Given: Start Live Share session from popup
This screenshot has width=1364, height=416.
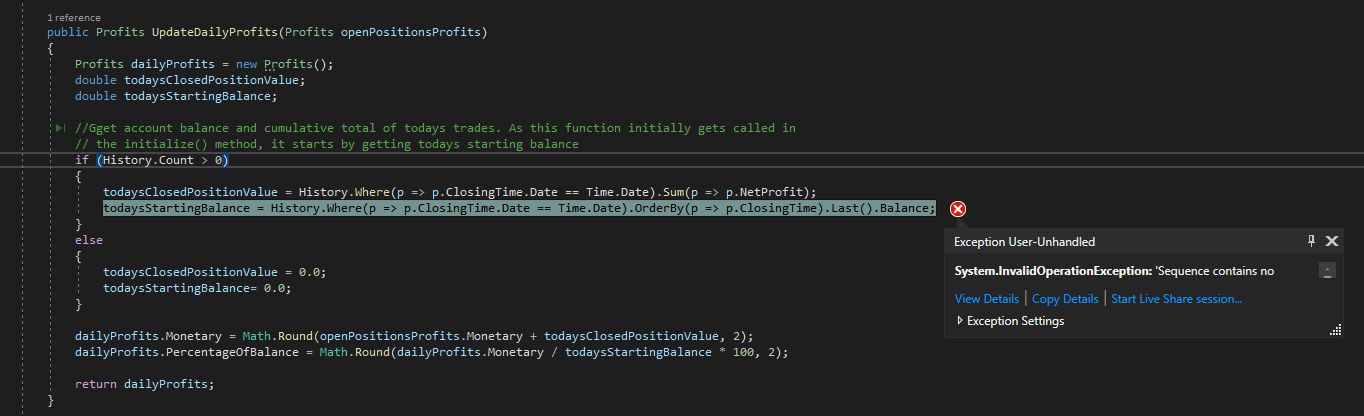Looking at the screenshot, I should [1176, 299].
